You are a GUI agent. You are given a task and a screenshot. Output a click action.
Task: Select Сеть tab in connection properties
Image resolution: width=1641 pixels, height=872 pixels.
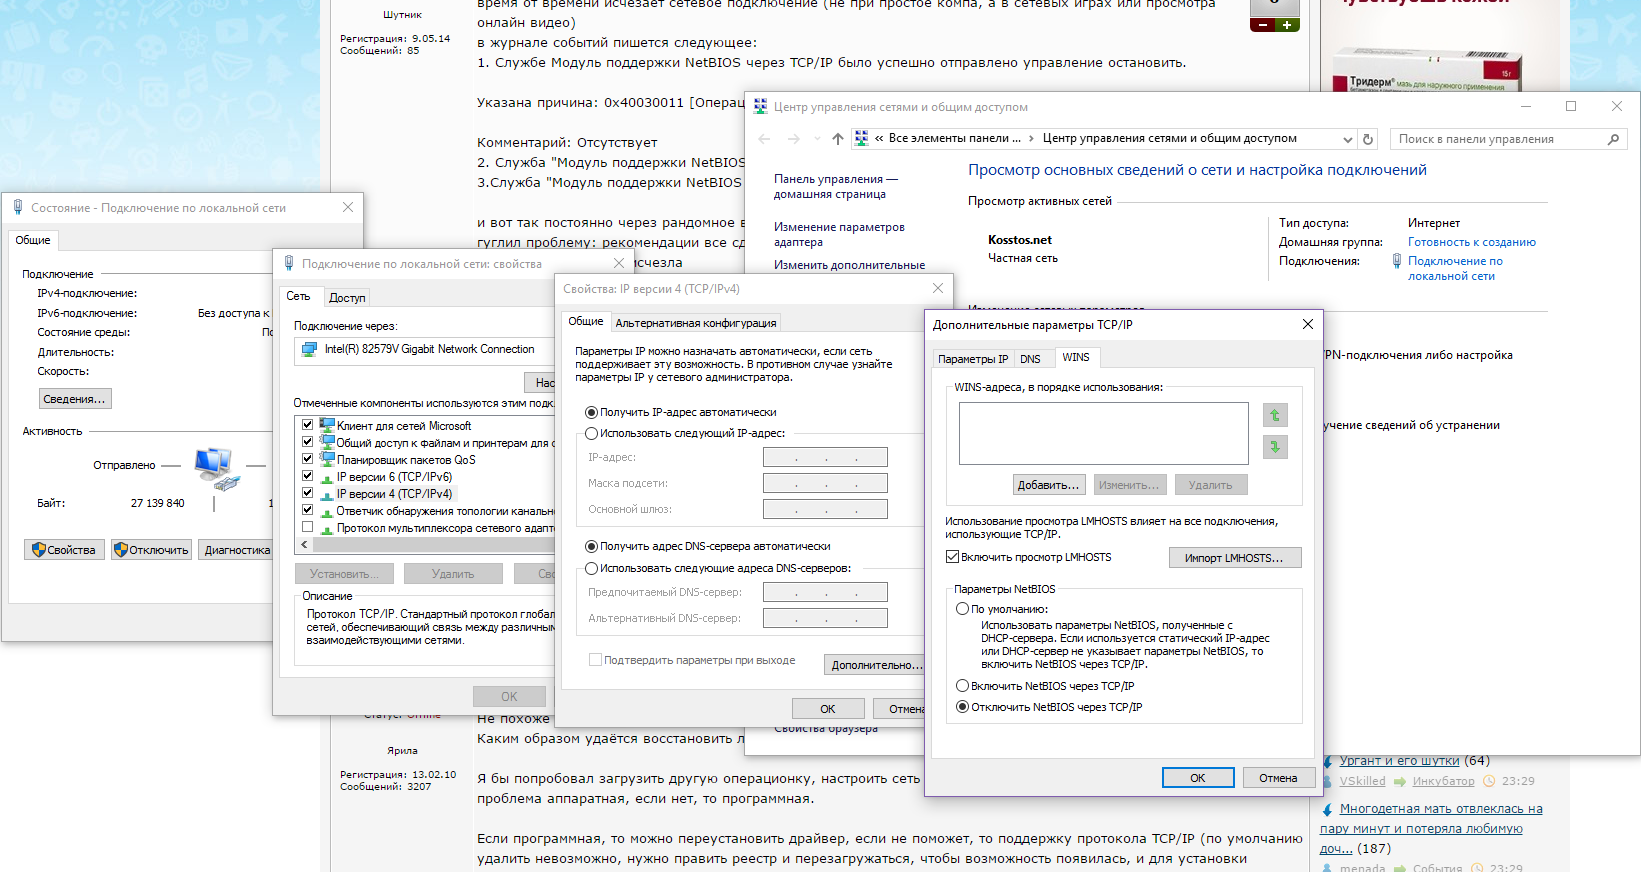click(x=298, y=296)
